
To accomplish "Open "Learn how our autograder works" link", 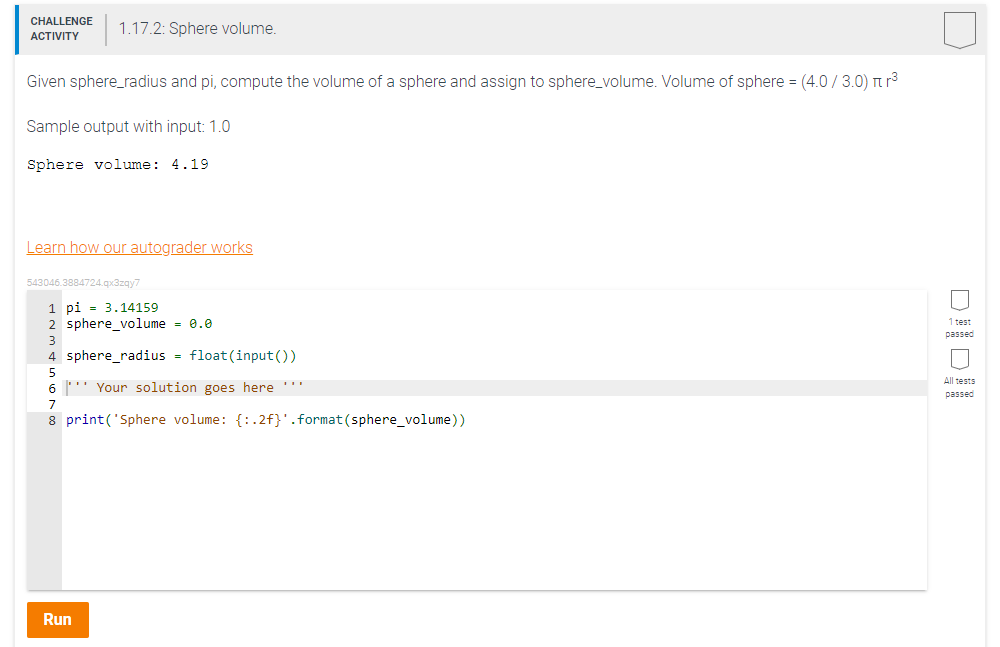I will (139, 247).
